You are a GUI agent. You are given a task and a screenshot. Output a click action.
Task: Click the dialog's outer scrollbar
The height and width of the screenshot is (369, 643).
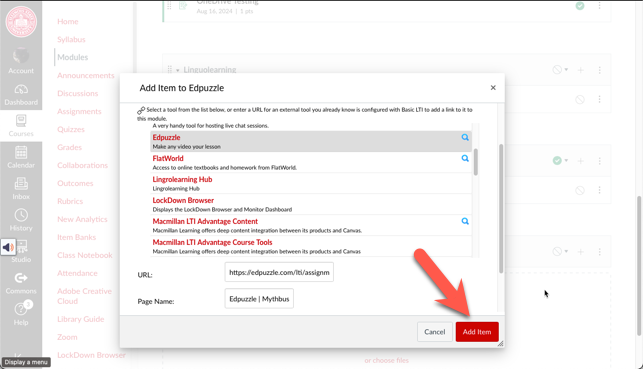pyautogui.click(x=501, y=208)
